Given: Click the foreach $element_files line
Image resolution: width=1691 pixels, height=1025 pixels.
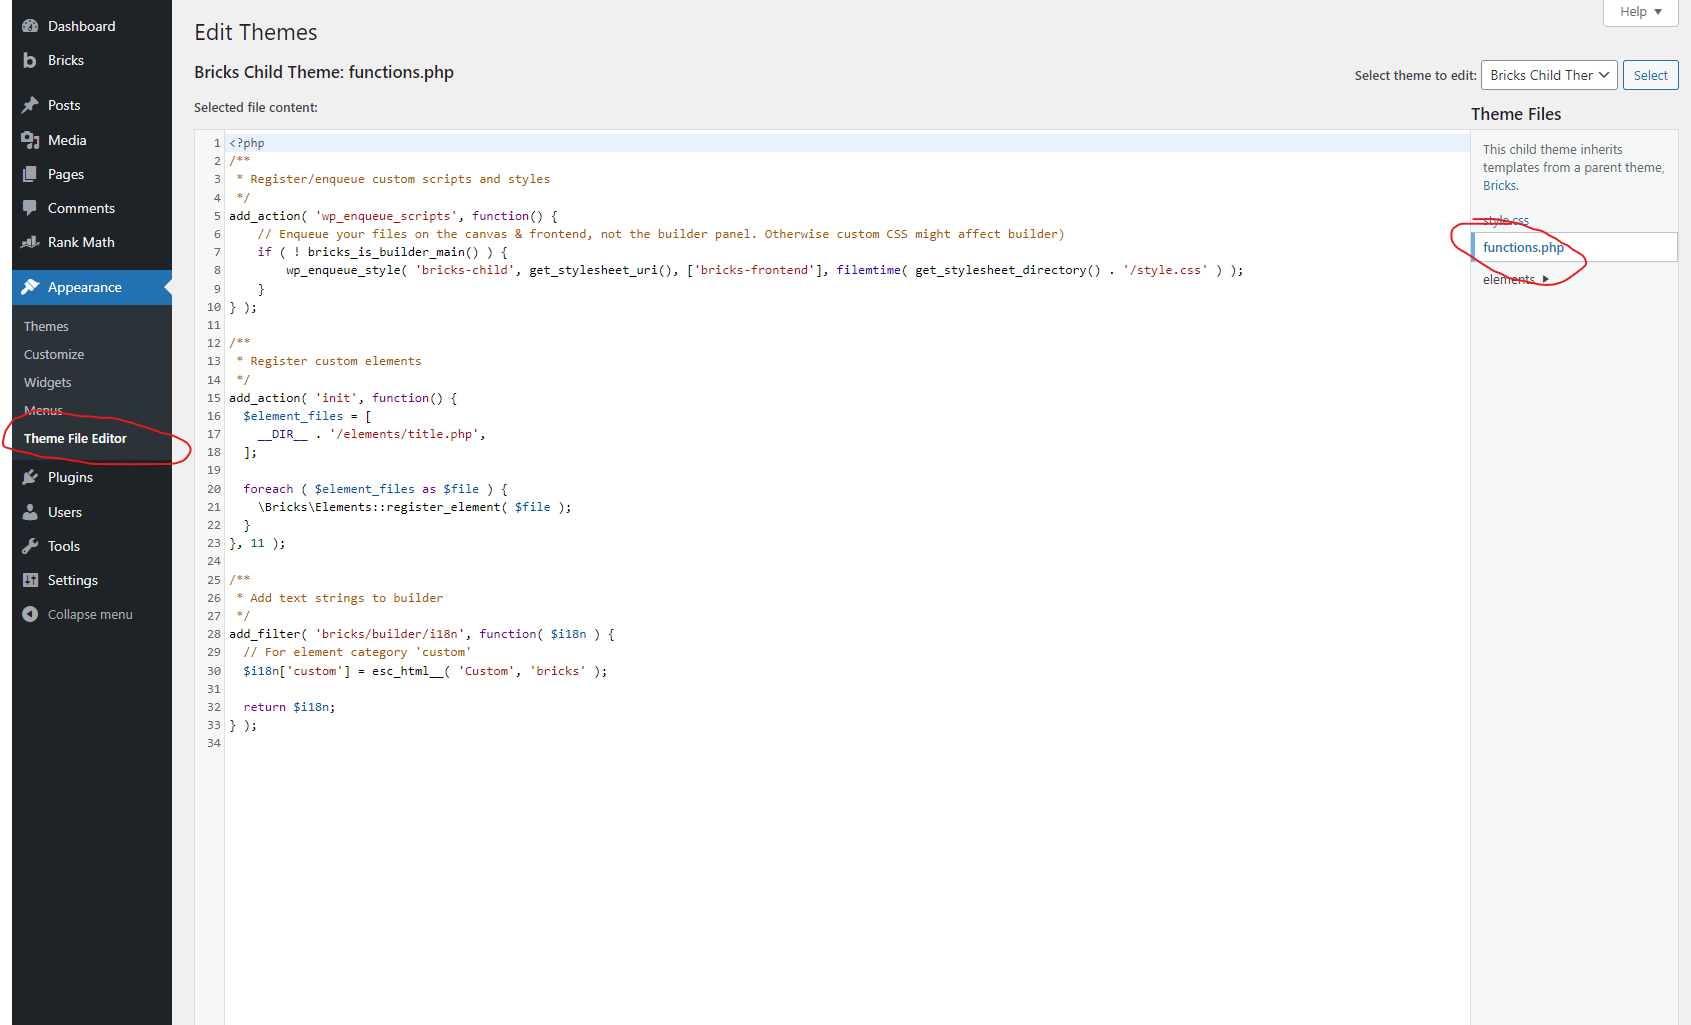Looking at the screenshot, I should [375, 489].
